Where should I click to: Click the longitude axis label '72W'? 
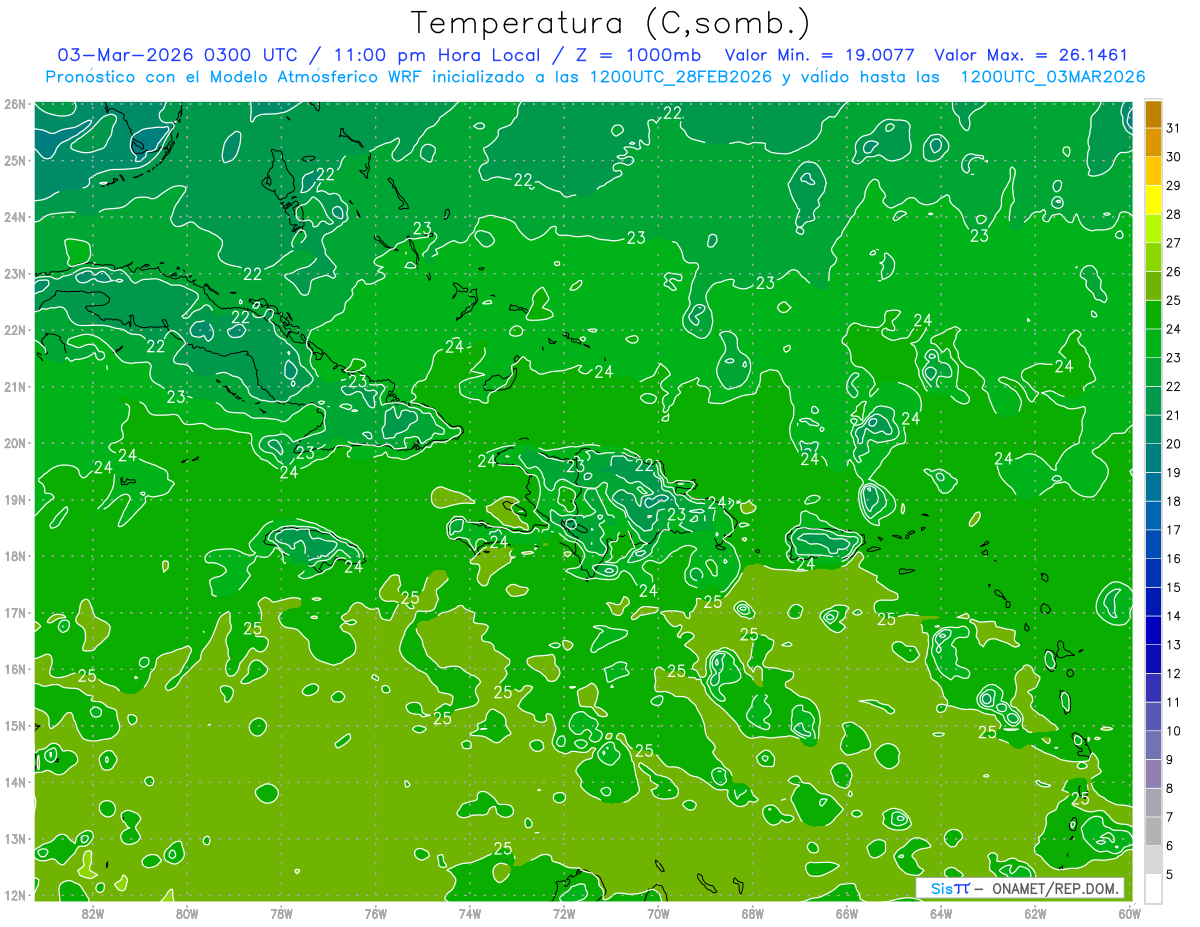coord(564,912)
